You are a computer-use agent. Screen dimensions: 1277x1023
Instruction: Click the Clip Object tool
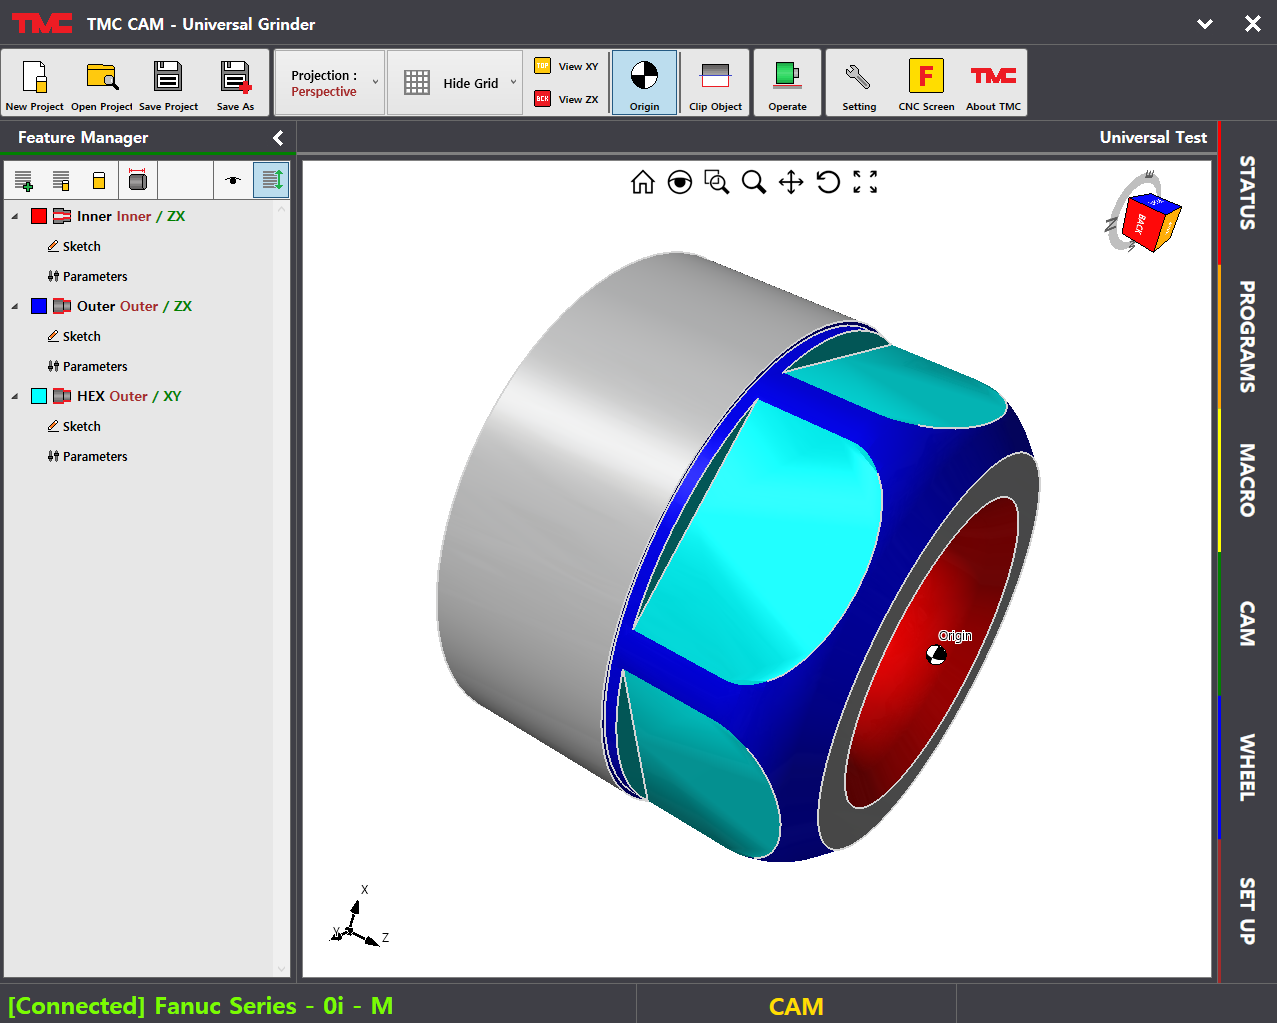715,84
